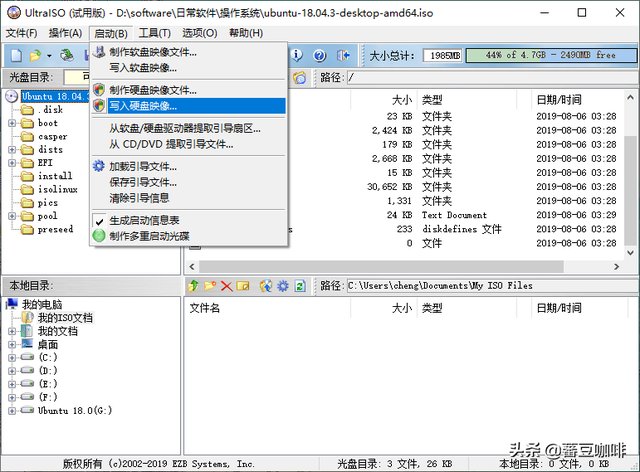Expand the 桌面 tree node

click(12, 345)
